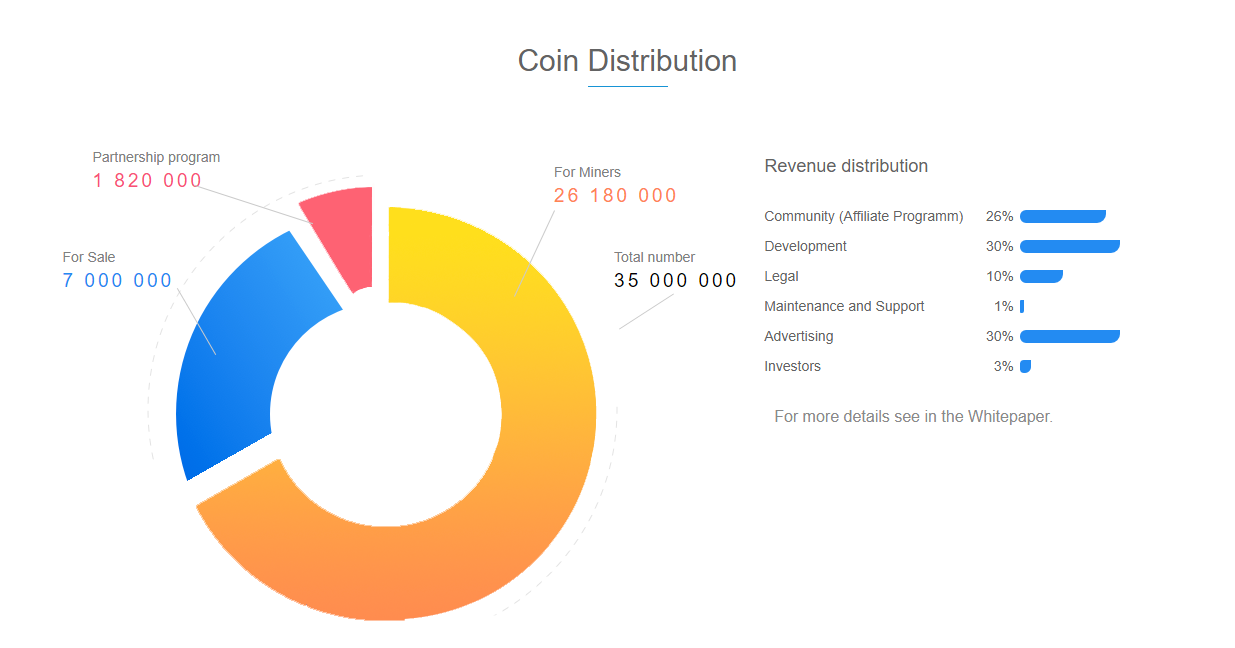Click the Whitepaper details text

913,416
